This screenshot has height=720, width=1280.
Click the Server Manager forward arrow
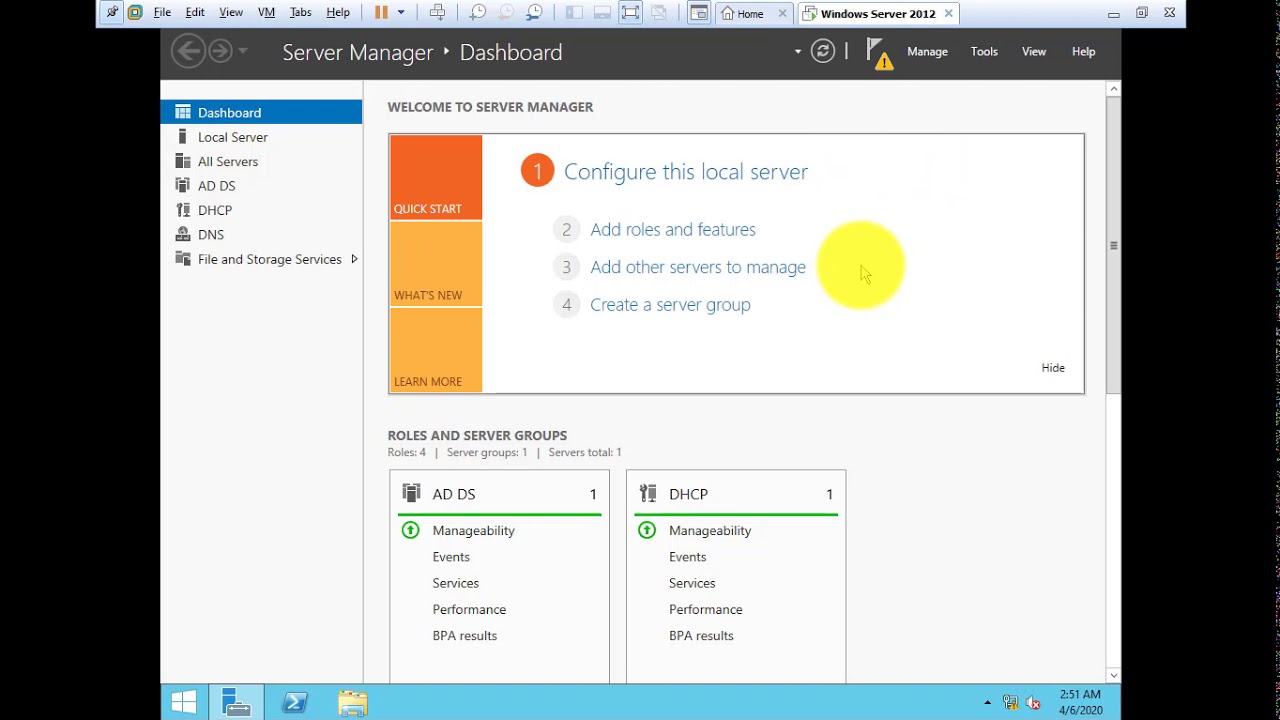tap(220, 51)
